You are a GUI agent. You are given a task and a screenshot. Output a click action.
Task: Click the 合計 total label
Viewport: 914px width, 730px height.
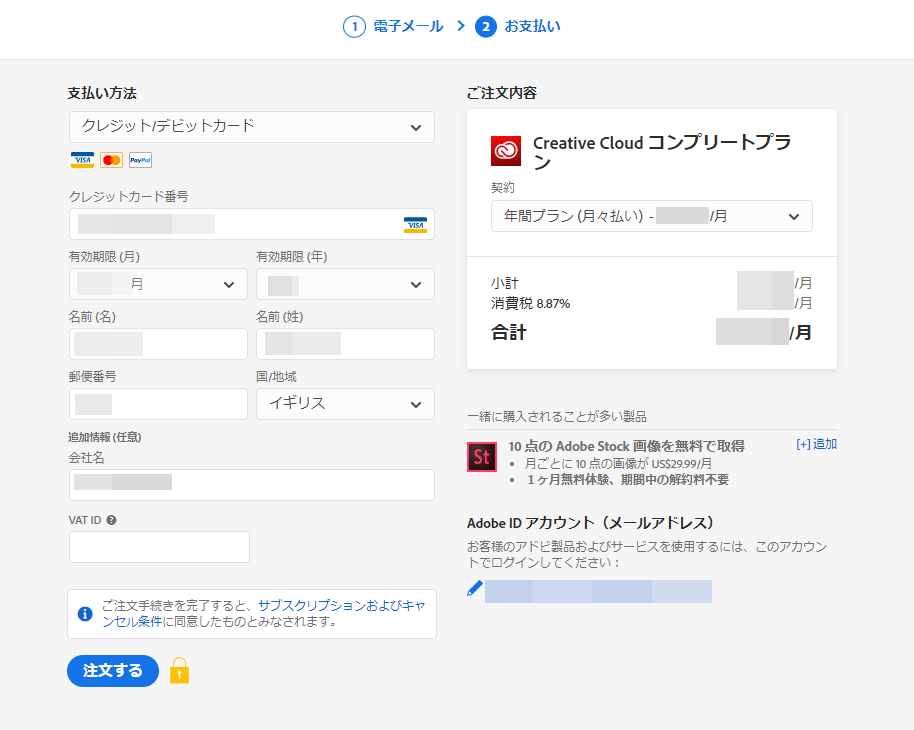tap(509, 332)
